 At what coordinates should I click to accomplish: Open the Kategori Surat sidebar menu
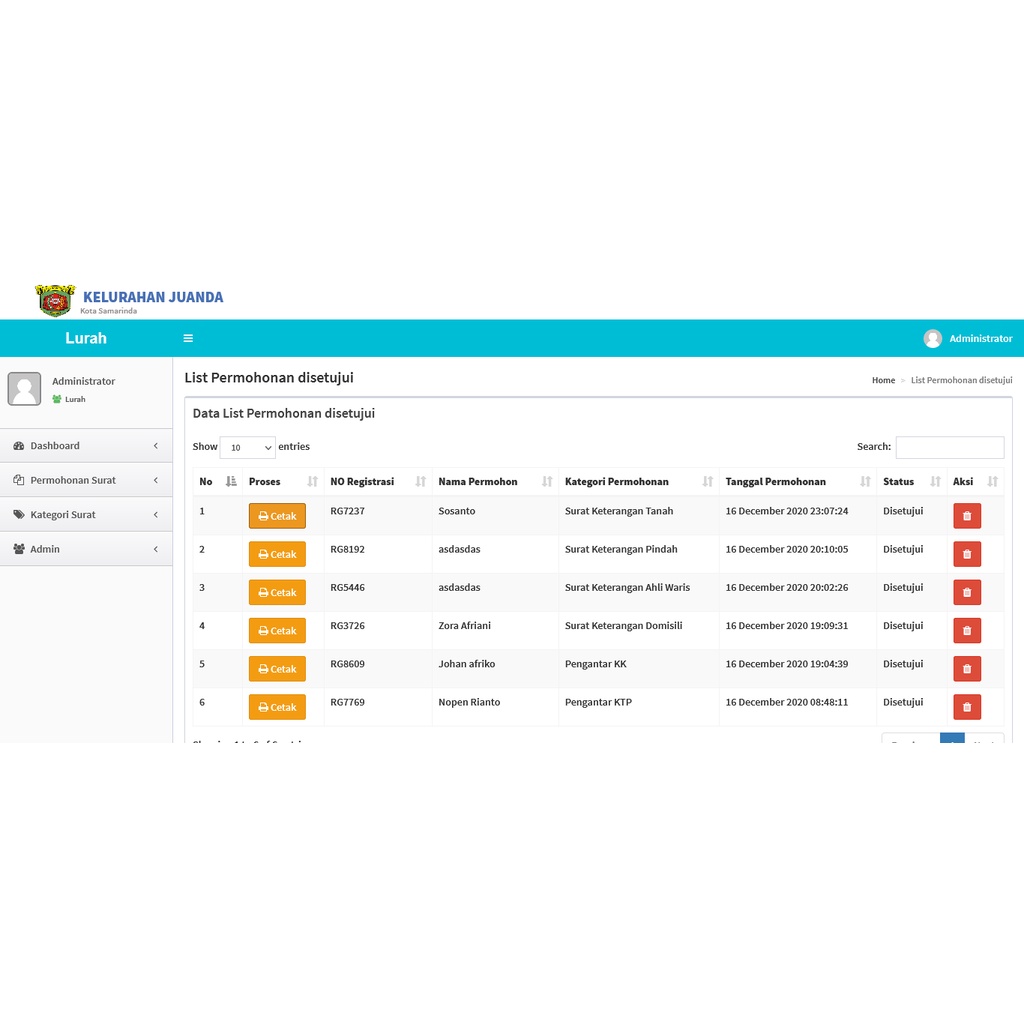86,515
